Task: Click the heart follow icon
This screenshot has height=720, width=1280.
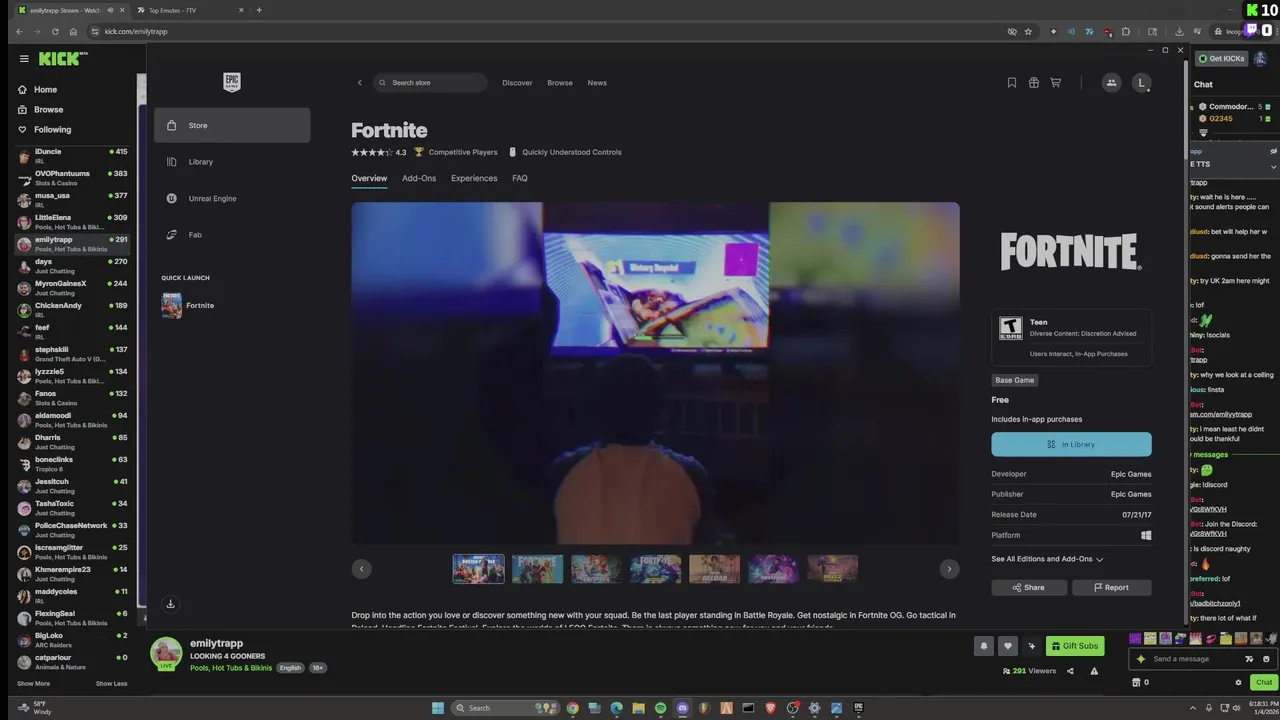Action: pyautogui.click(x=1007, y=646)
